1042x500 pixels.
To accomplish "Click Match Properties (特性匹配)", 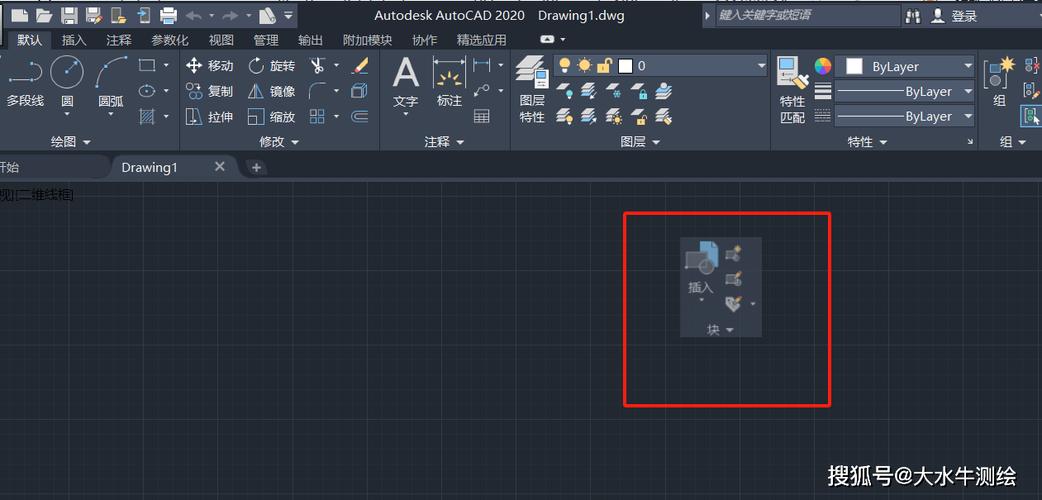I will click(x=792, y=90).
